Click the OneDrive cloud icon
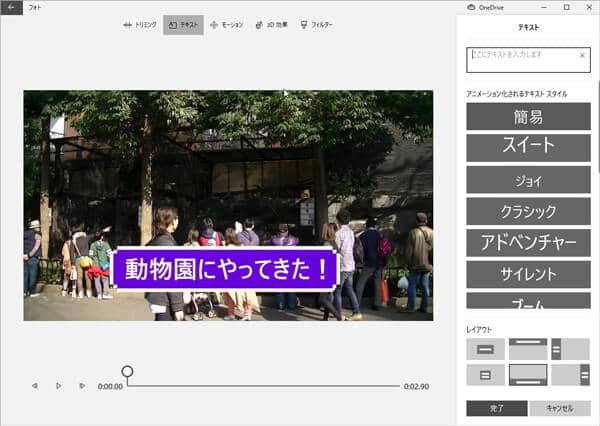 [471, 7]
